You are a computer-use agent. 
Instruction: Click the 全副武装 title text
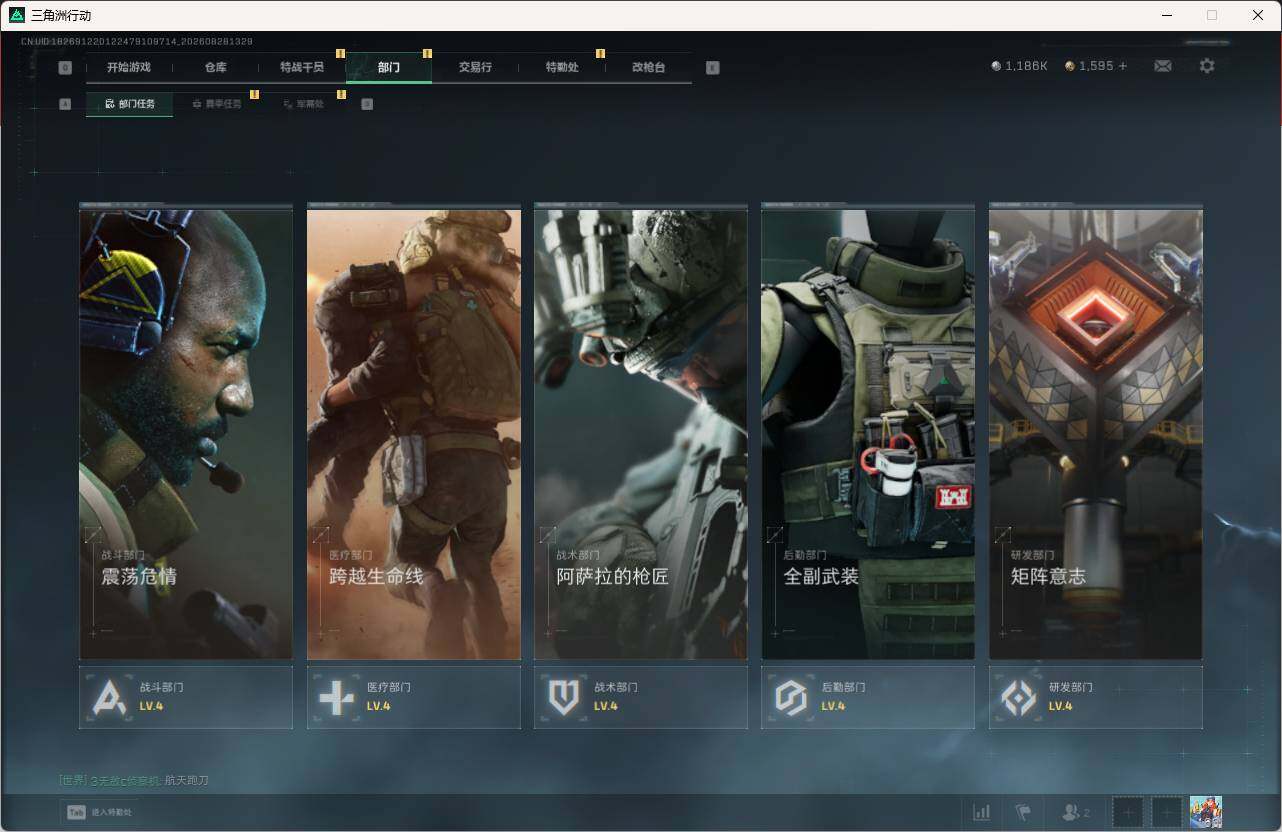(x=821, y=577)
